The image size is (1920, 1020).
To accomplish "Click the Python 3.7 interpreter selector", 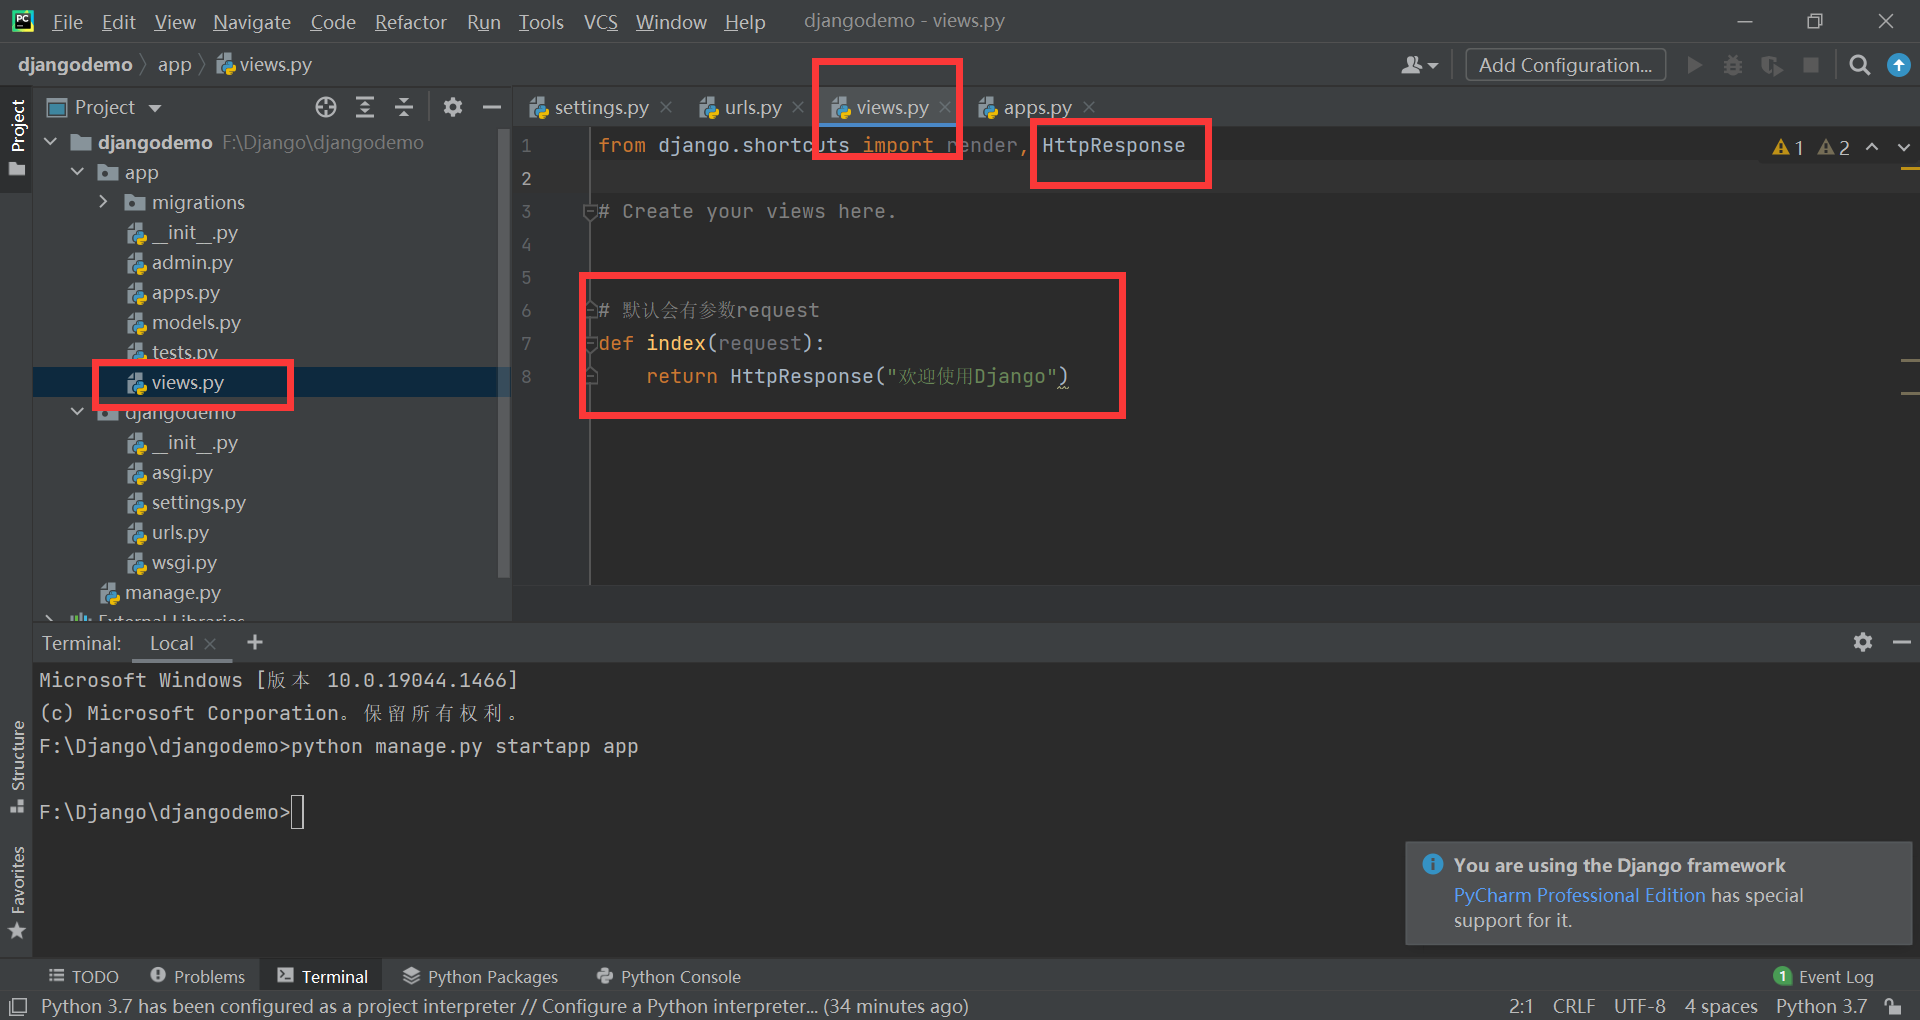I will tap(1821, 1006).
